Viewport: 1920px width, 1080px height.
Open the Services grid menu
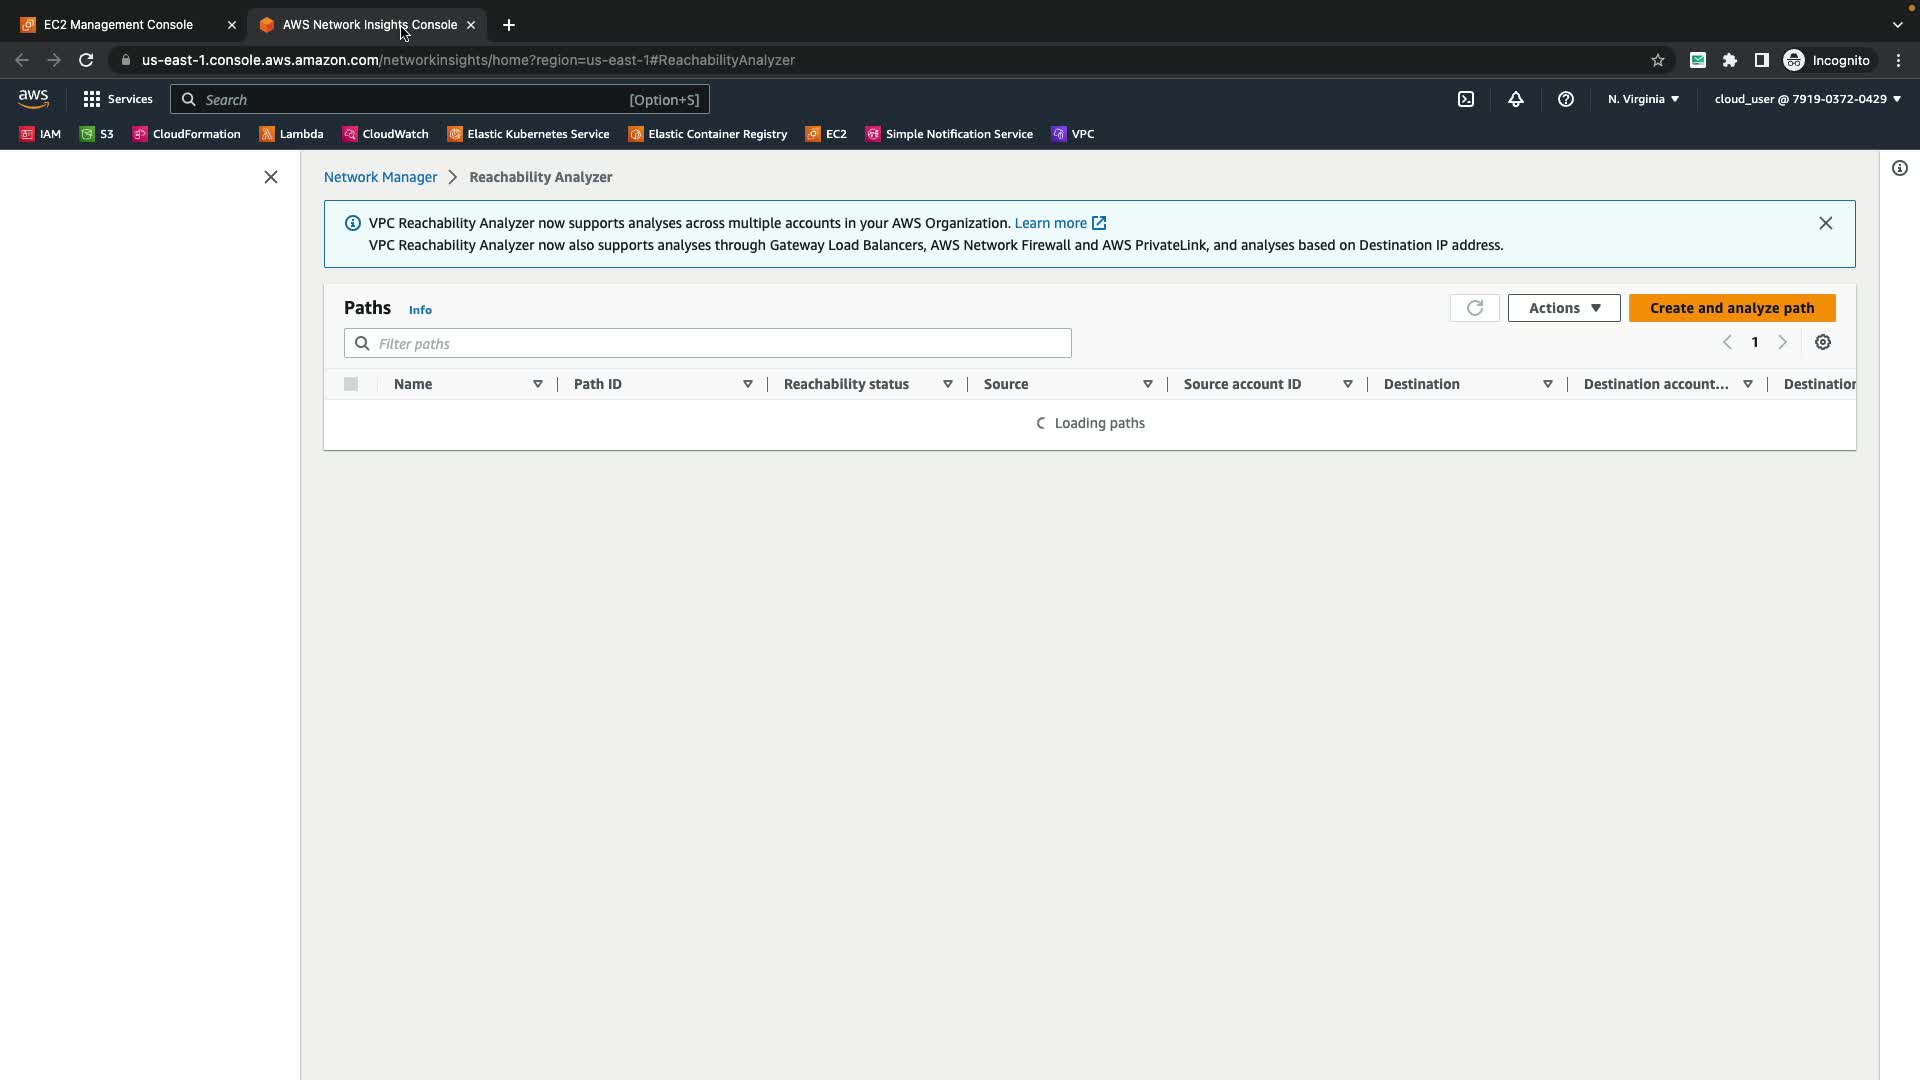[118, 99]
